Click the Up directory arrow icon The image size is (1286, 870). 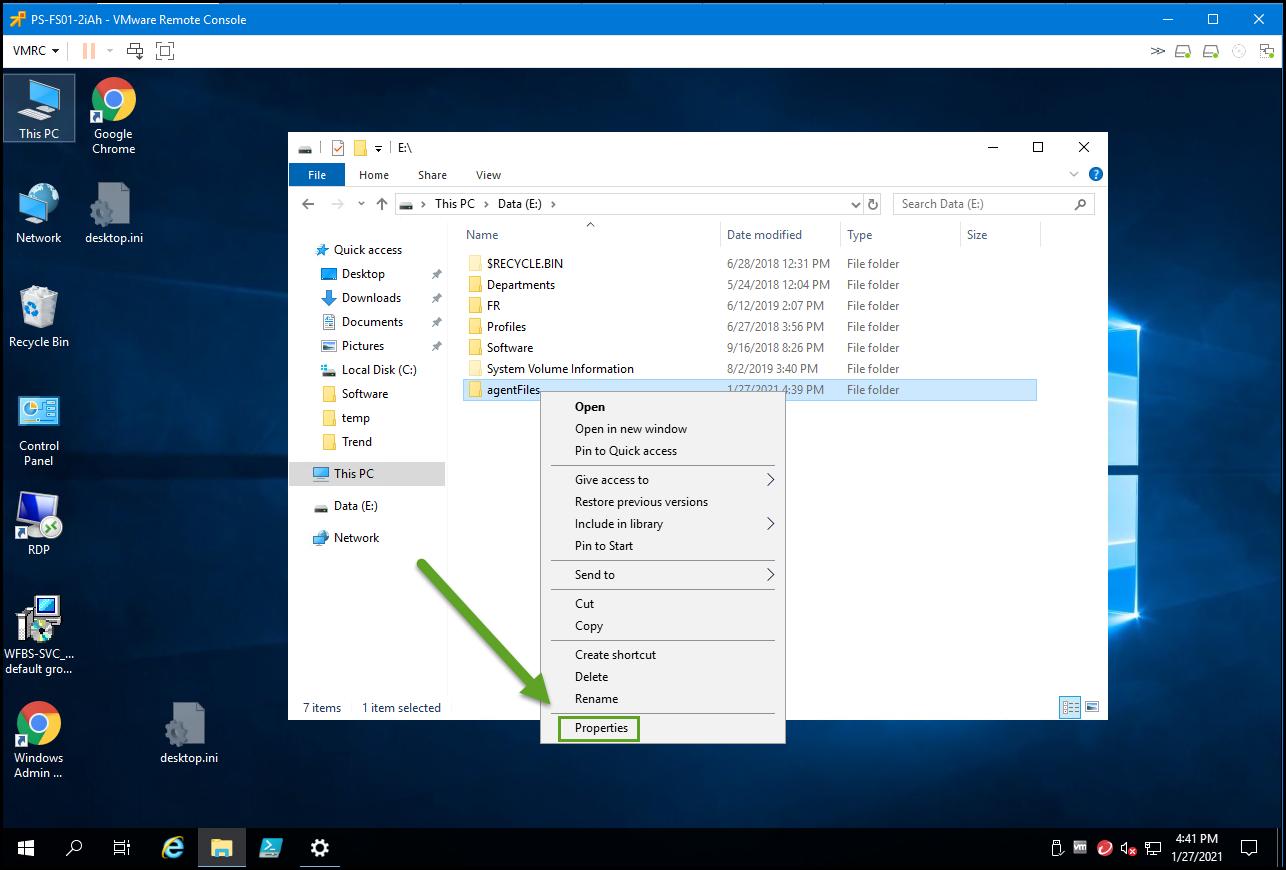point(381,204)
